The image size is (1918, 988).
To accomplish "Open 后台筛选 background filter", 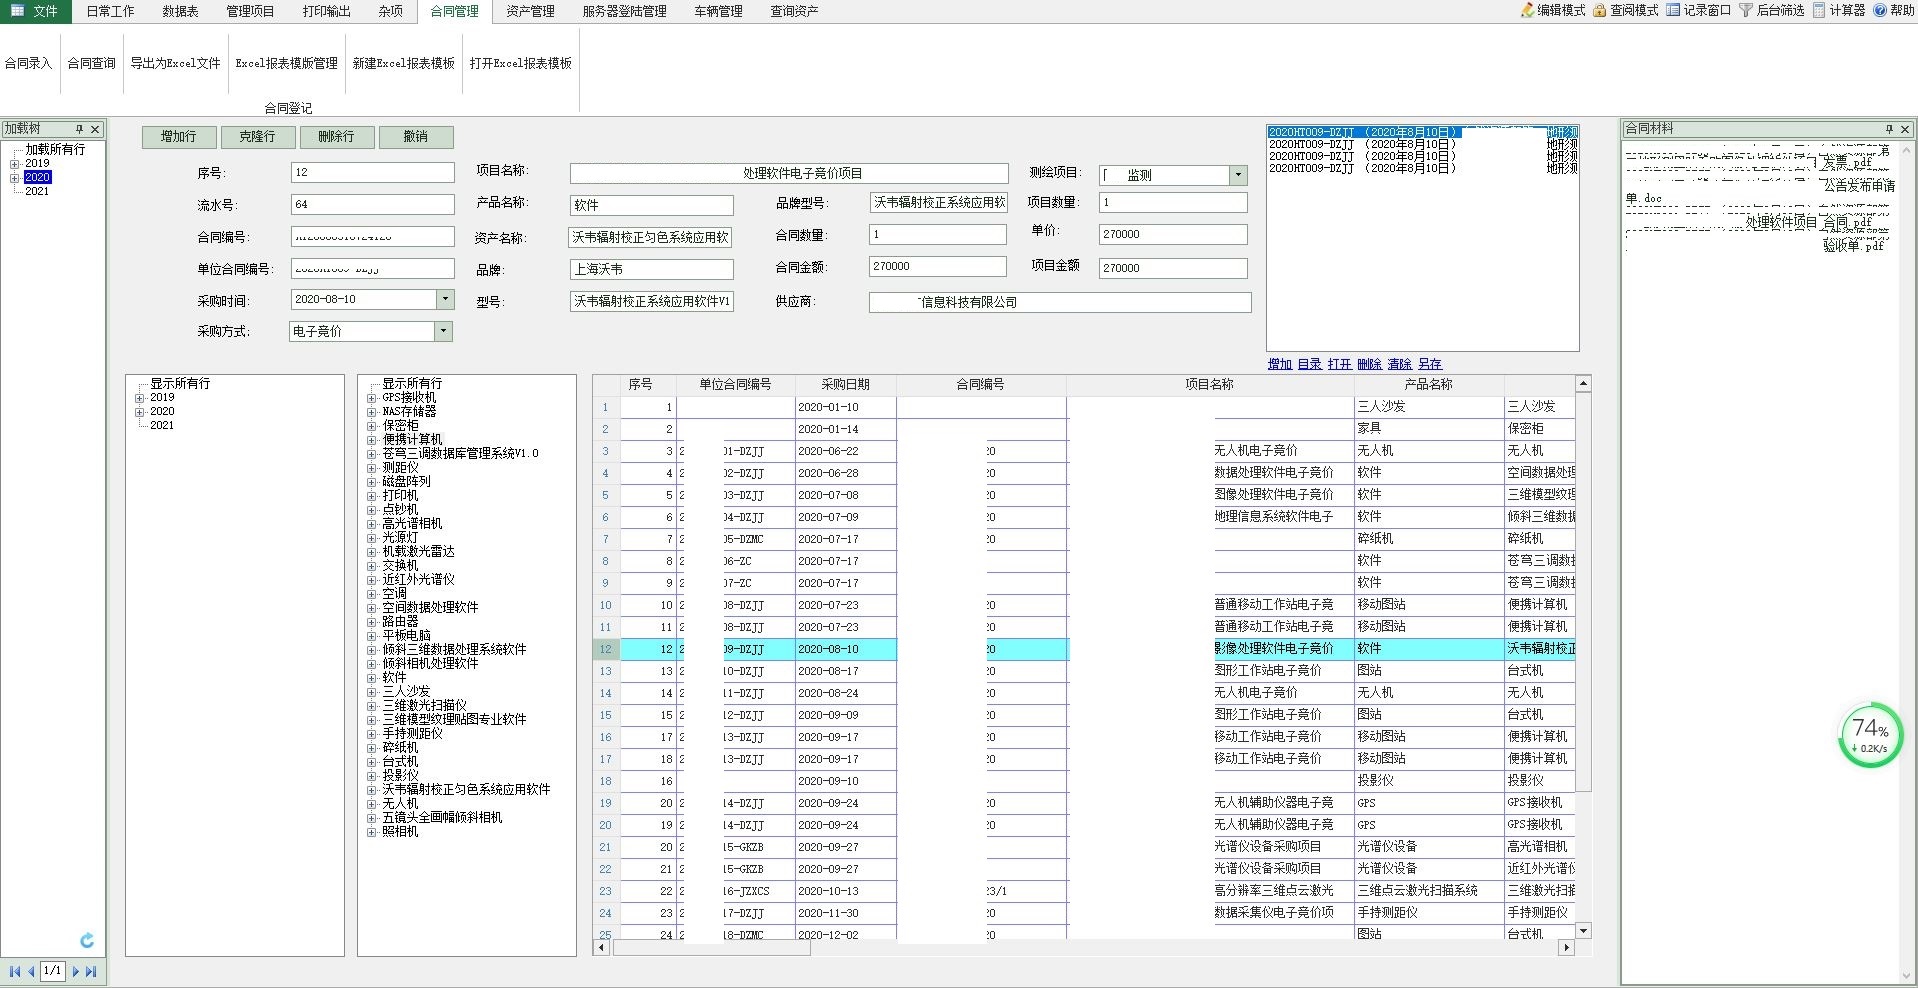I will point(1772,10).
